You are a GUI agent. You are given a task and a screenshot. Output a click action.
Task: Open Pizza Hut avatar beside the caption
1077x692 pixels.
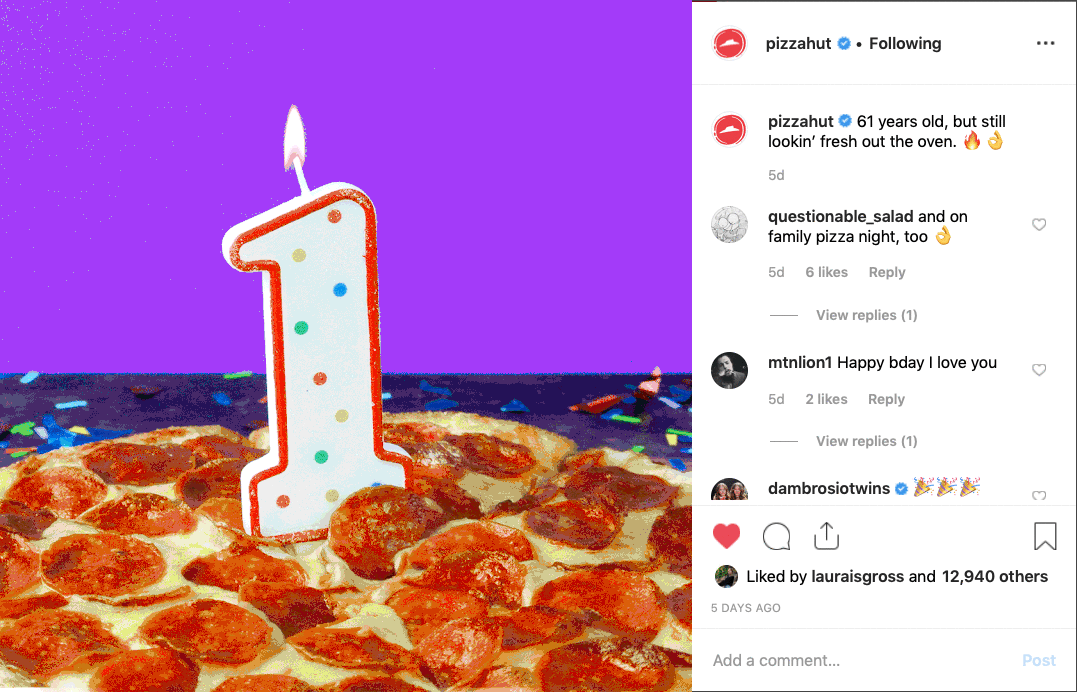click(x=729, y=130)
